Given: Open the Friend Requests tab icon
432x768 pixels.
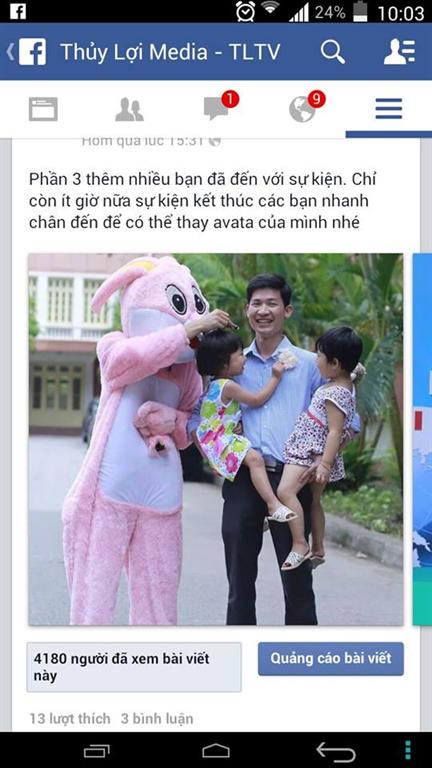Looking at the screenshot, I should pos(129,109).
